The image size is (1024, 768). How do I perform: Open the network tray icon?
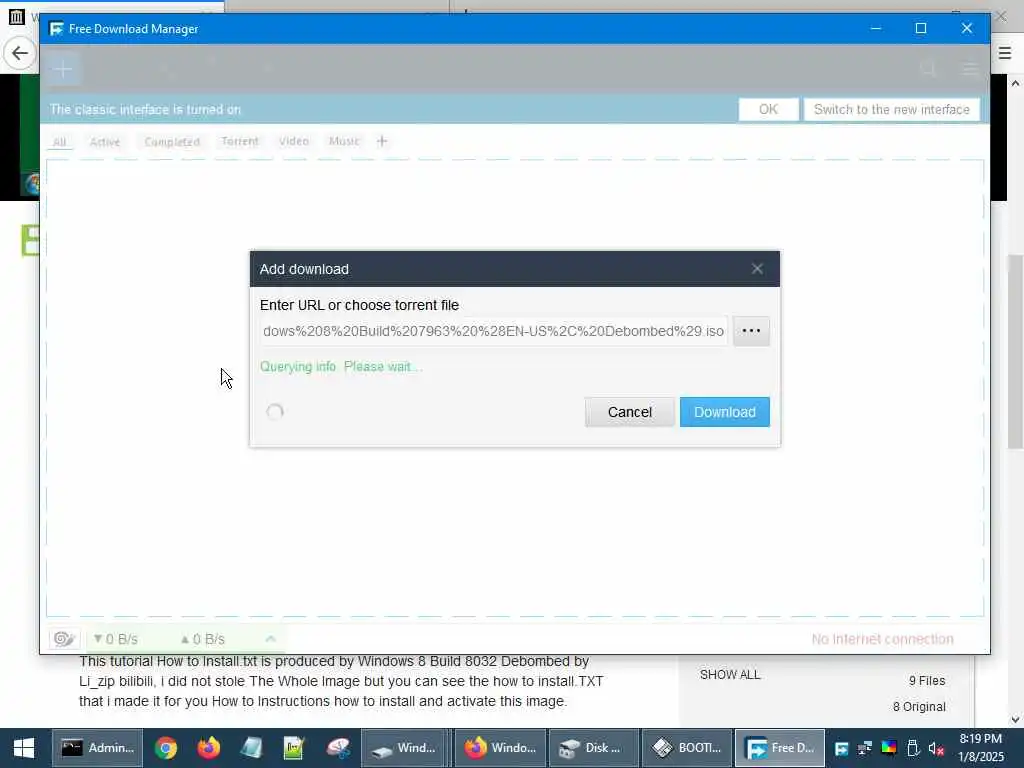[x=865, y=748]
